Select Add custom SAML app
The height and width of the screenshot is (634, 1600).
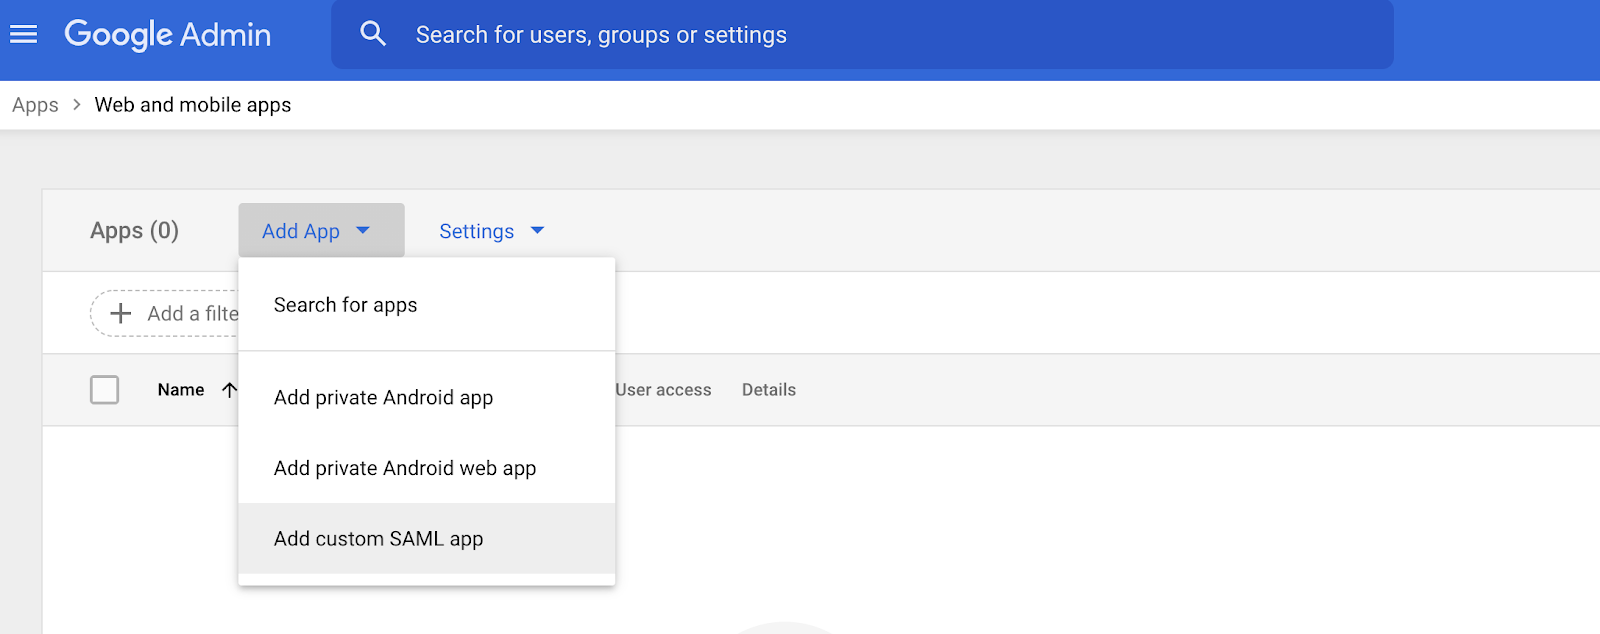coord(426,538)
